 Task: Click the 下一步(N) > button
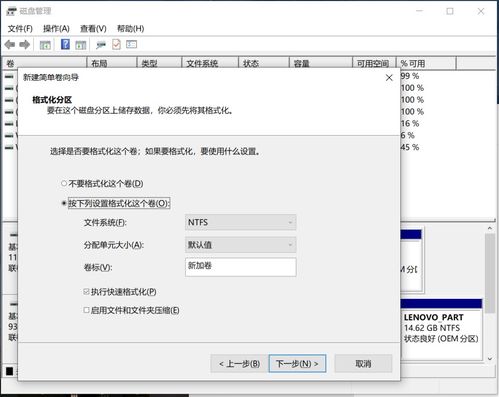(x=297, y=364)
